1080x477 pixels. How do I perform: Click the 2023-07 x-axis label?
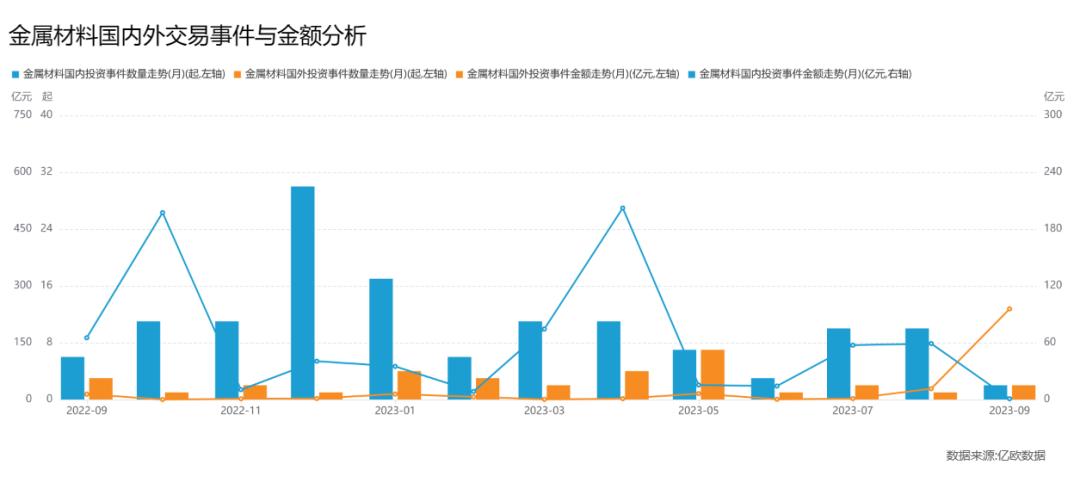coord(852,410)
